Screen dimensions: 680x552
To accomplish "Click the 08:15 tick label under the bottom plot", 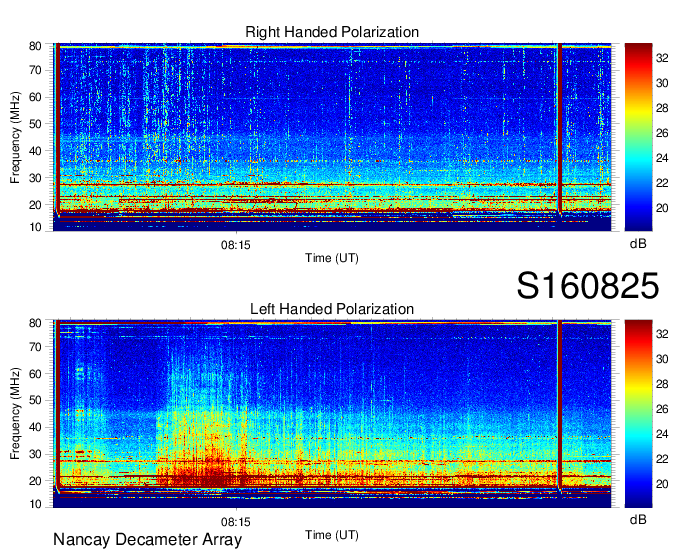I will coord(235,522).
